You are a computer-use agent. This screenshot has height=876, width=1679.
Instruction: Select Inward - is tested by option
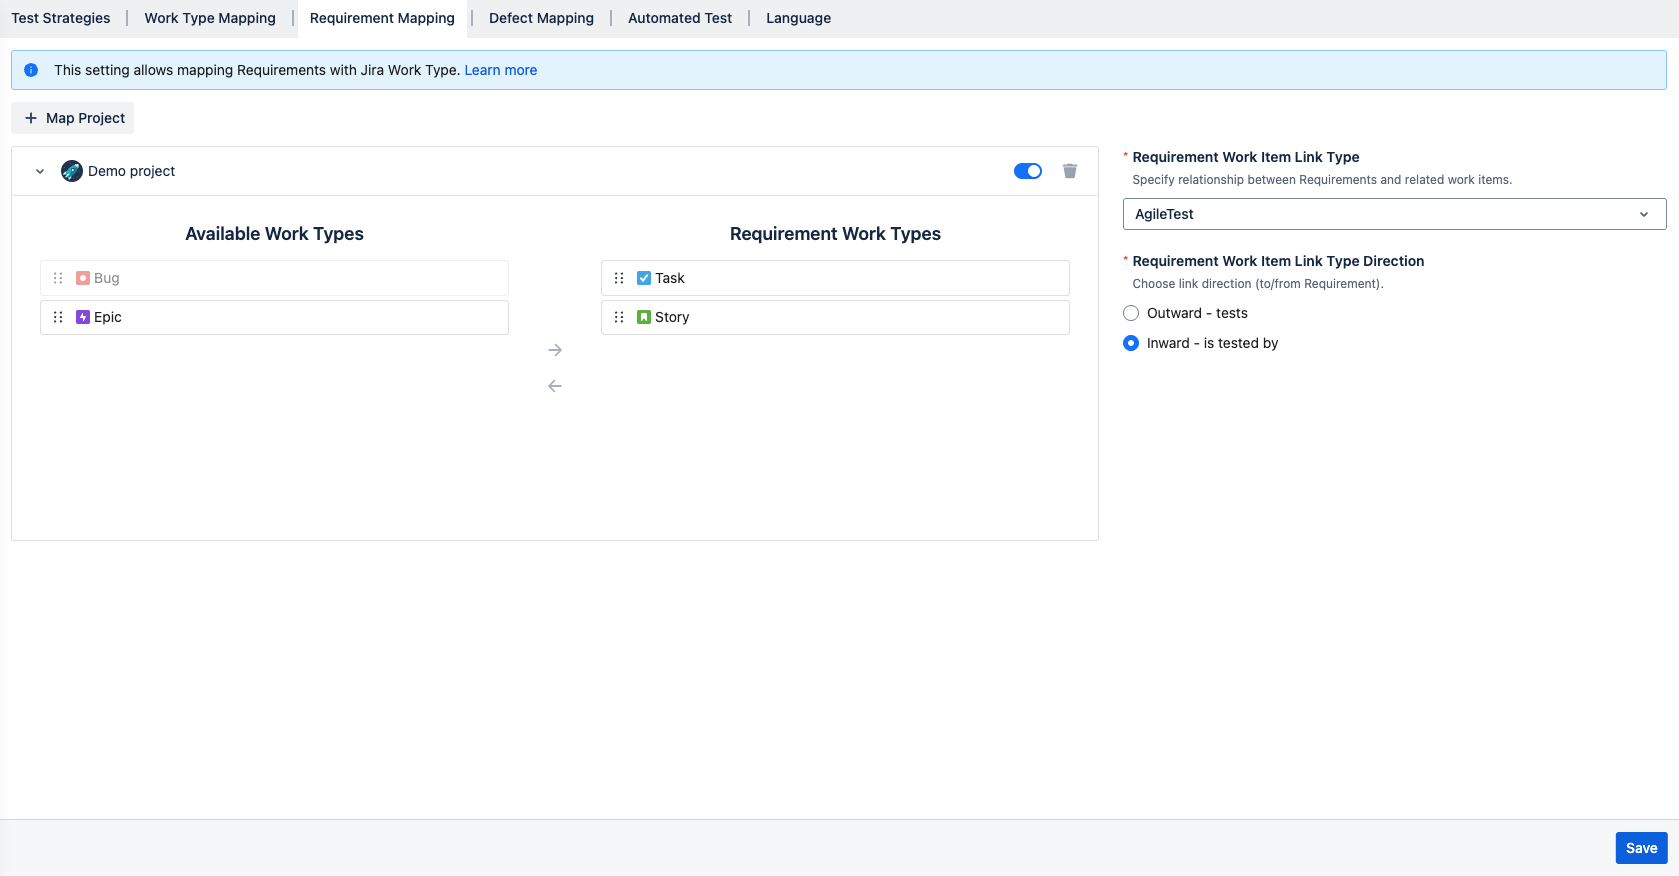(x=1131, y=343)
